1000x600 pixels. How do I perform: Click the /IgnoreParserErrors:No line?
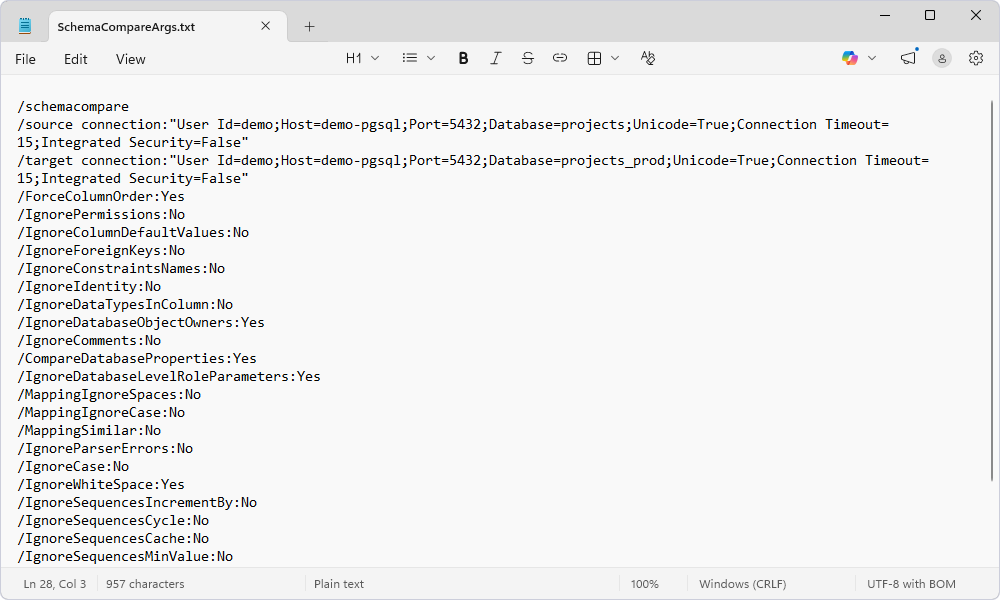pos(105,448)
